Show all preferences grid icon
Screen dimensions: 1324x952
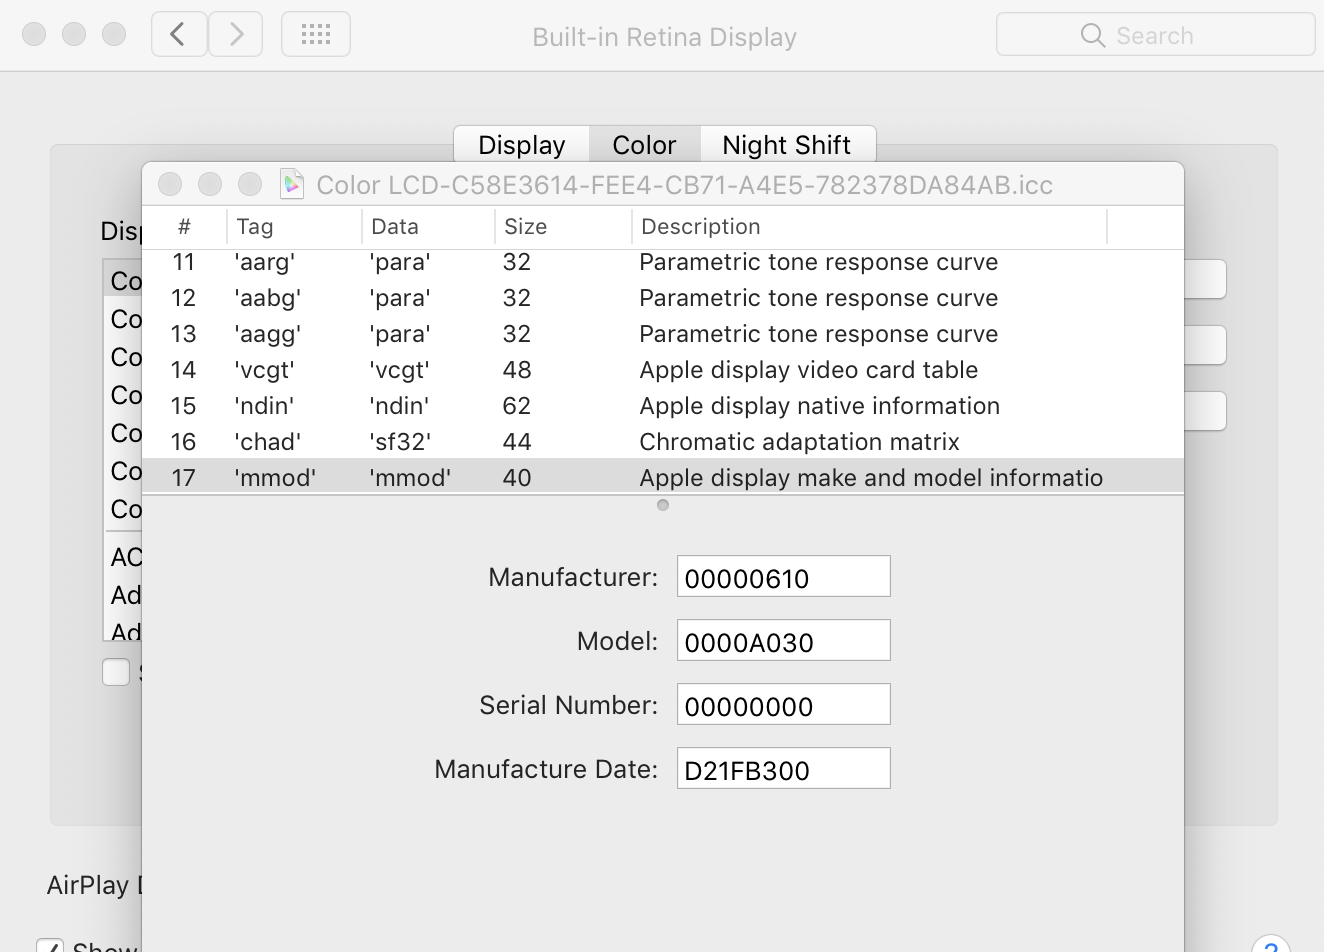[316, 35]
